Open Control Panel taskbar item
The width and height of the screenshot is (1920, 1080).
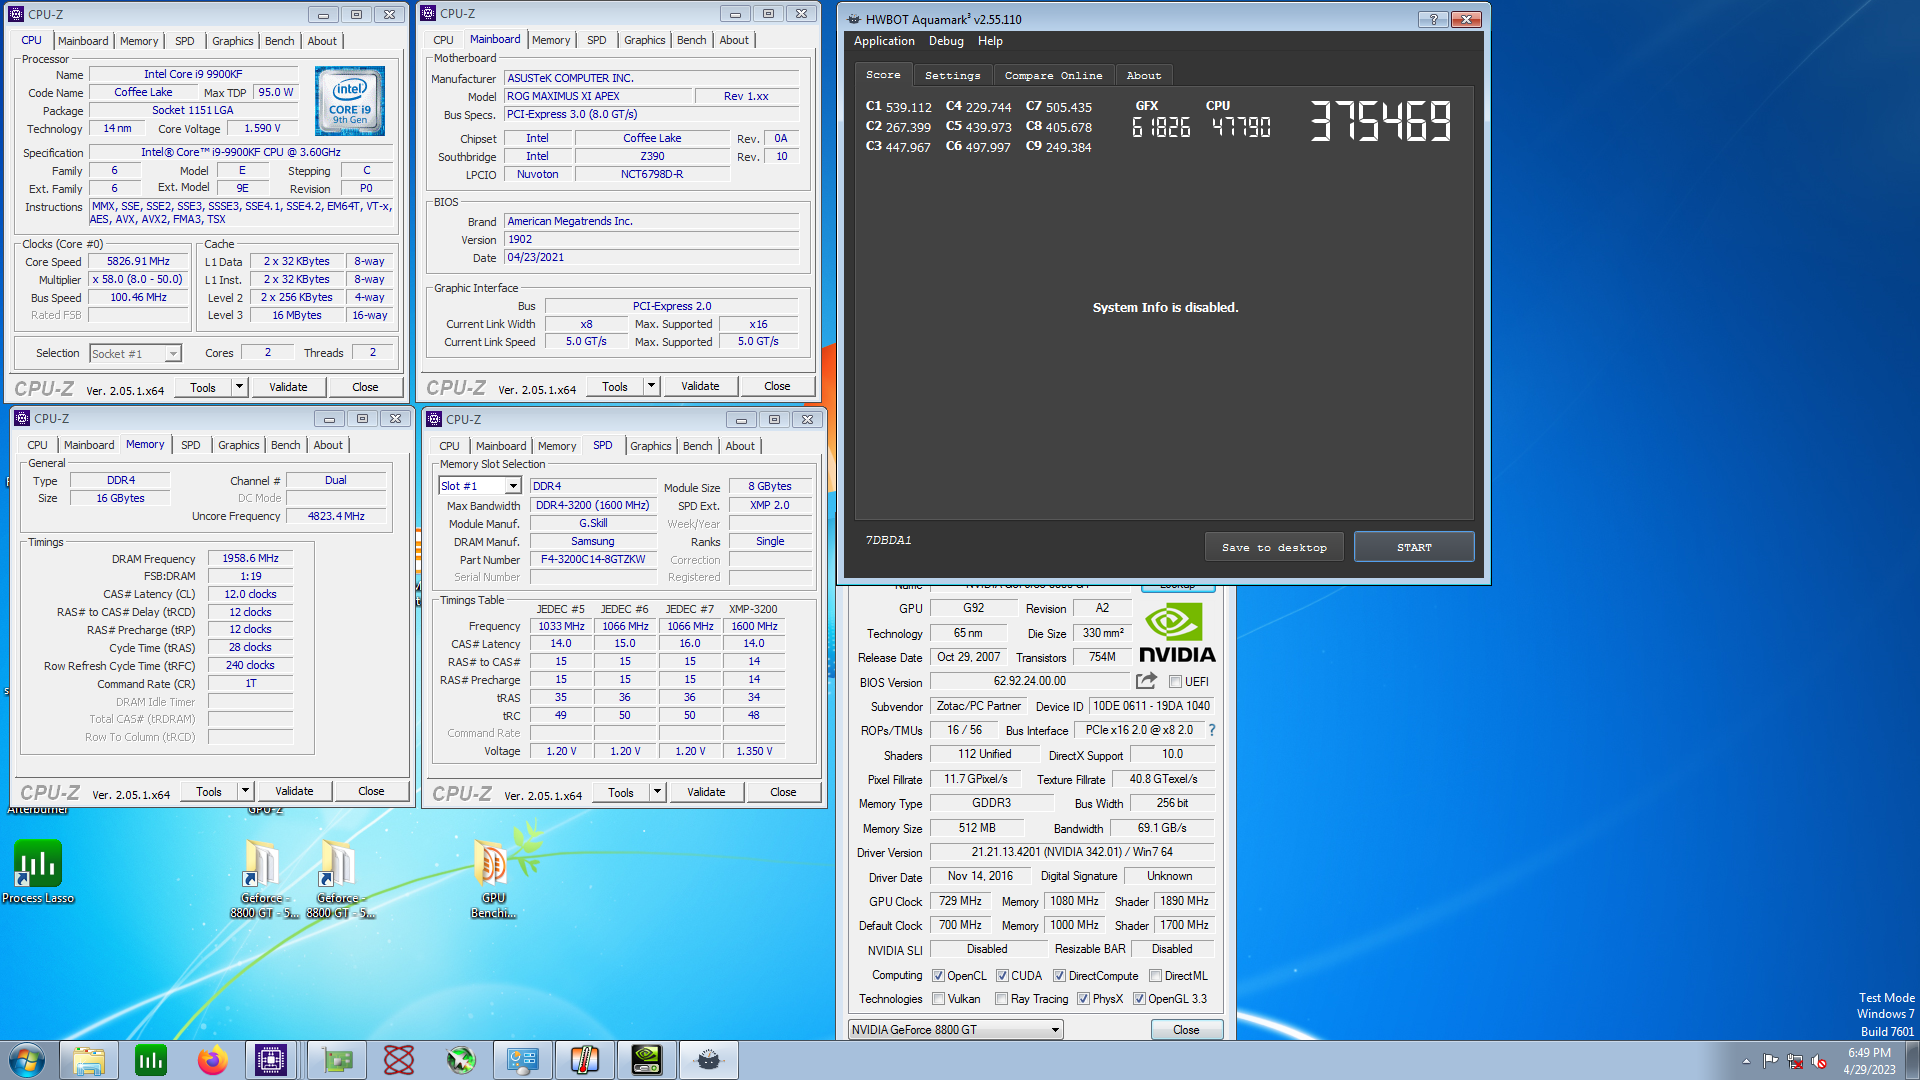tap(523, 1060)
